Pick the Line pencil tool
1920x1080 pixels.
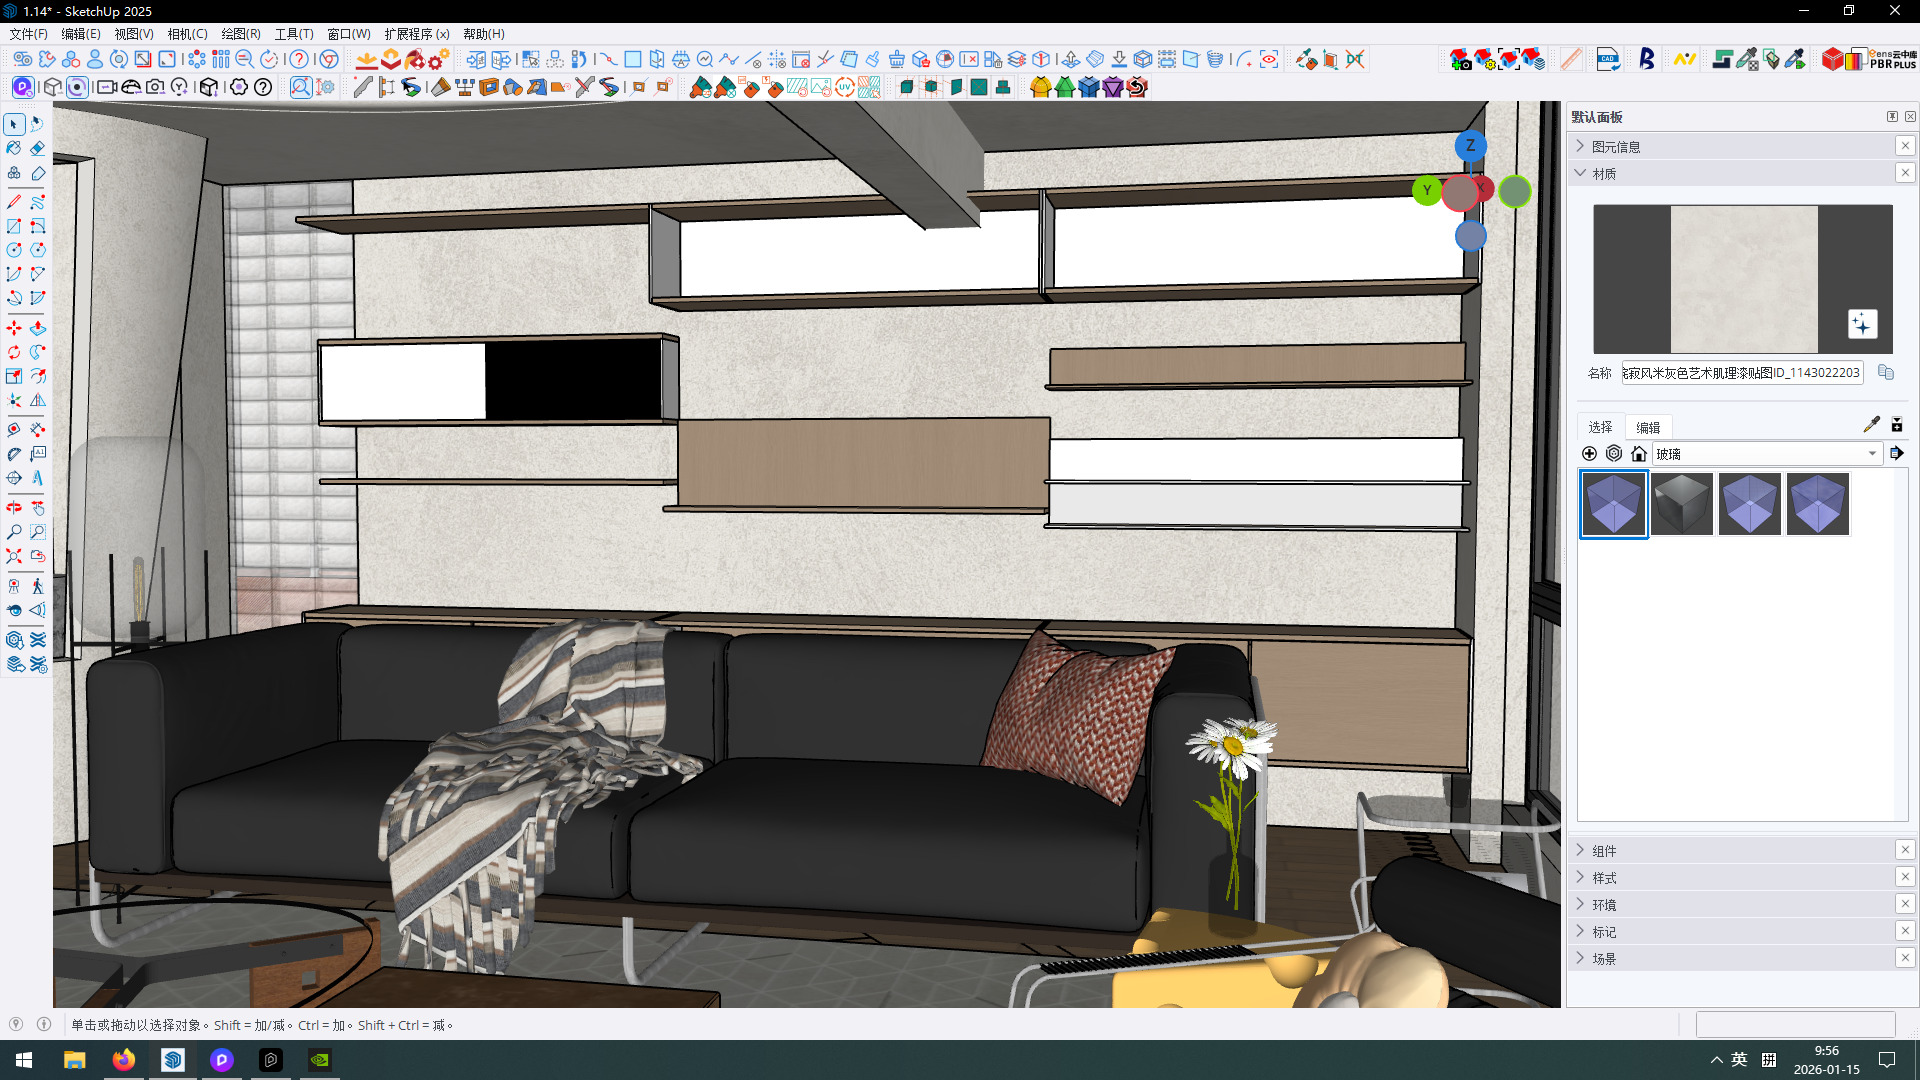[14, 201]
